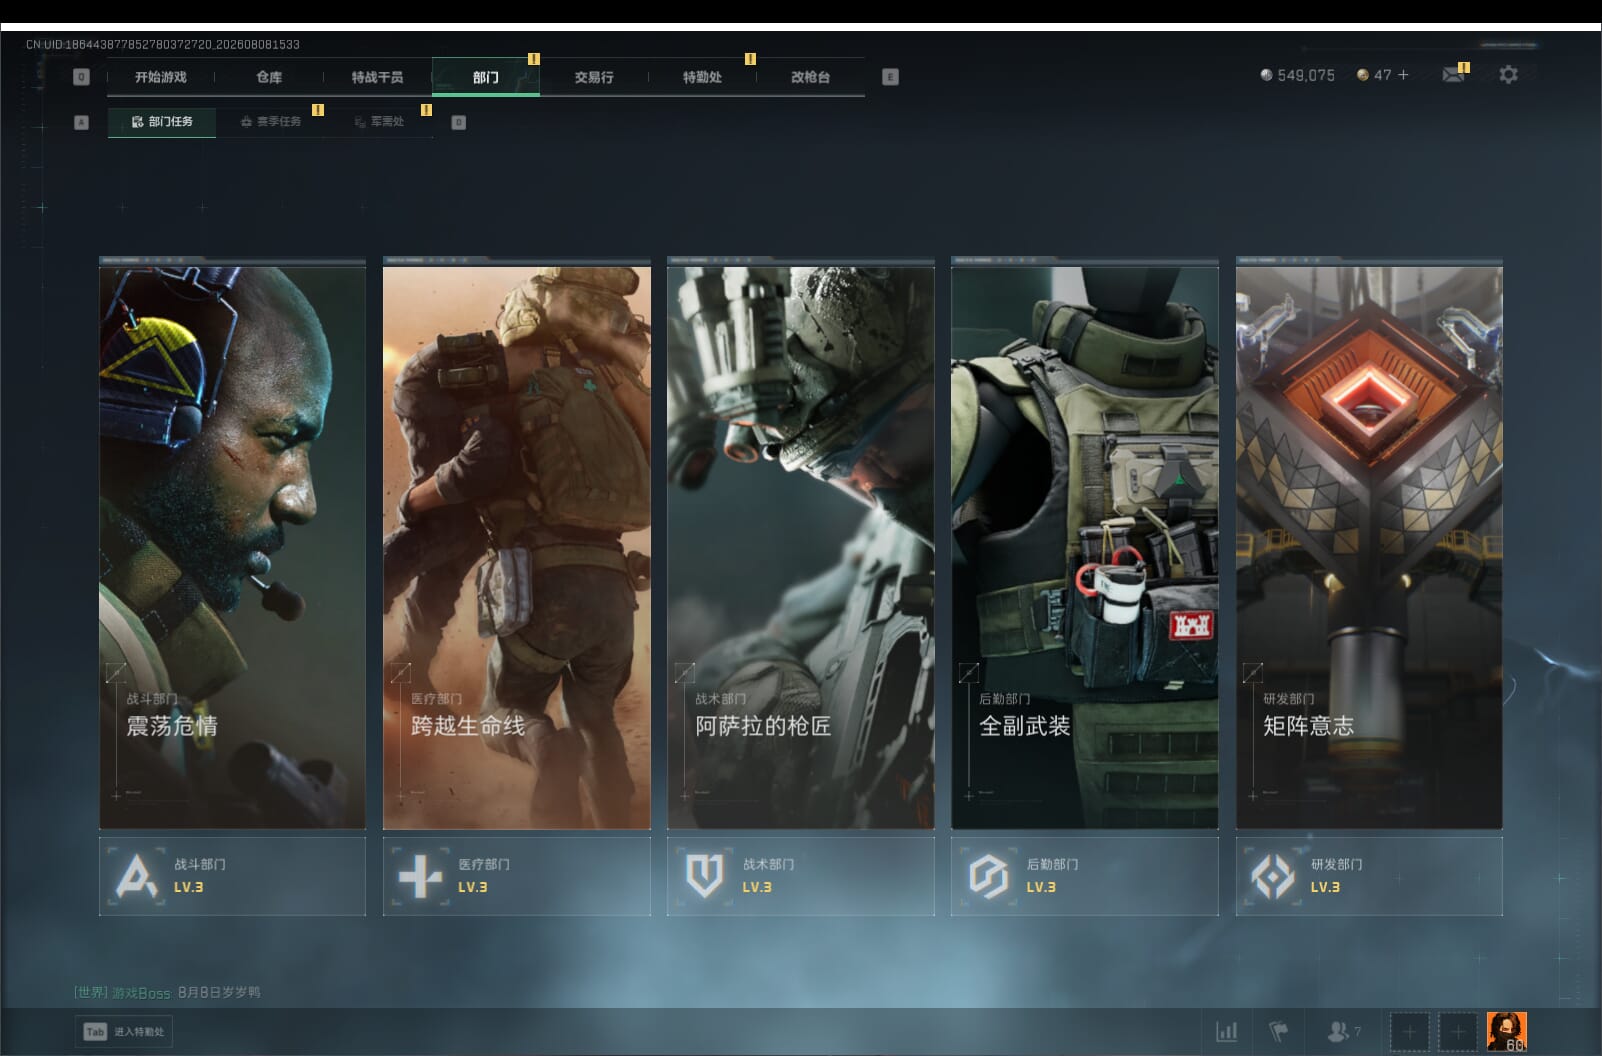The width and height of the screenshot is (1602, 1056).
Task: Click the A key sub-tab icon
Action: [x=82, y=122]
